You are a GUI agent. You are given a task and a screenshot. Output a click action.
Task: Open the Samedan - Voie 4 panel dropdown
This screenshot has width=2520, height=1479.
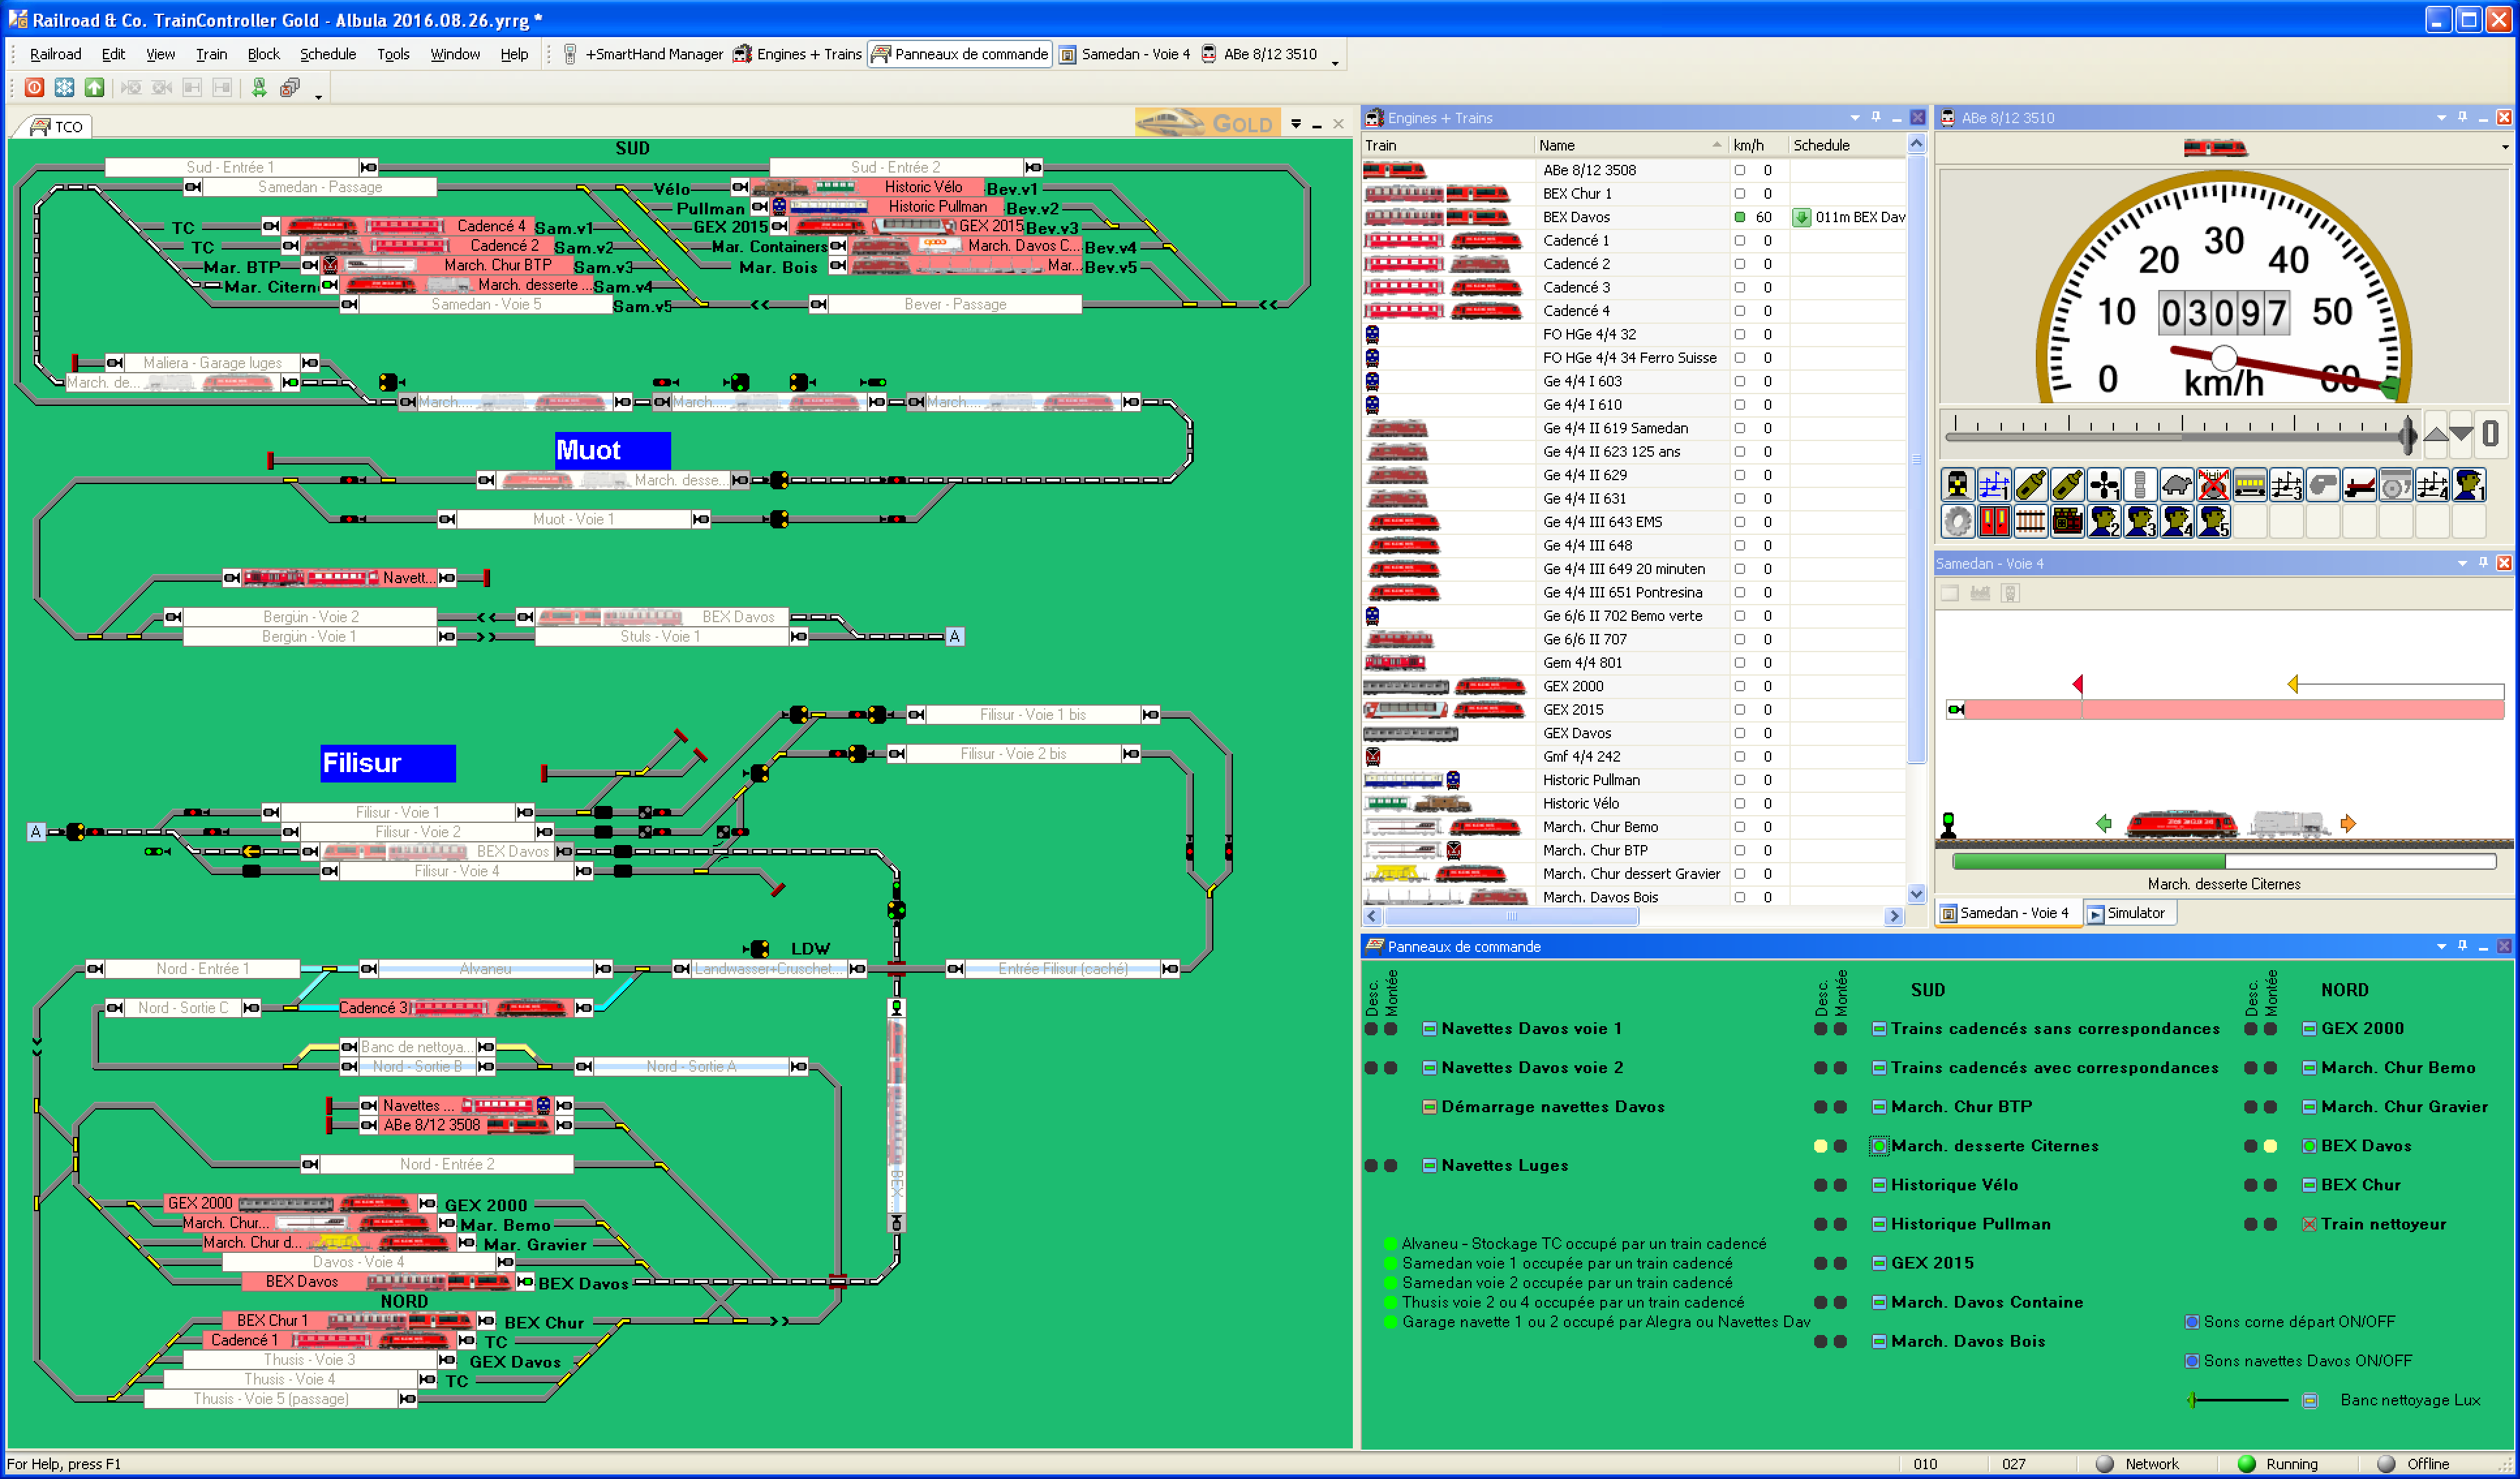pyautogui.click(x=2462, y=563)
